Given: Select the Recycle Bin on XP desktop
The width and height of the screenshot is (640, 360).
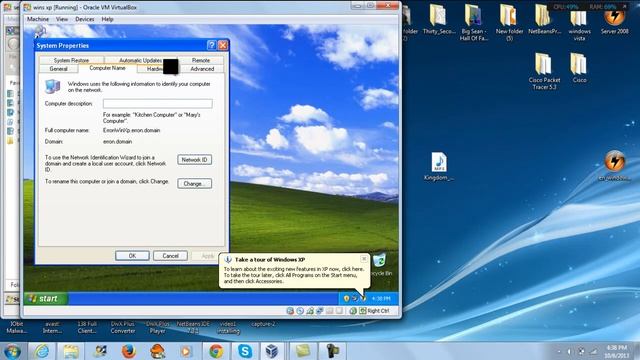Looking at the screenshot, I should [x=380, y=264].
